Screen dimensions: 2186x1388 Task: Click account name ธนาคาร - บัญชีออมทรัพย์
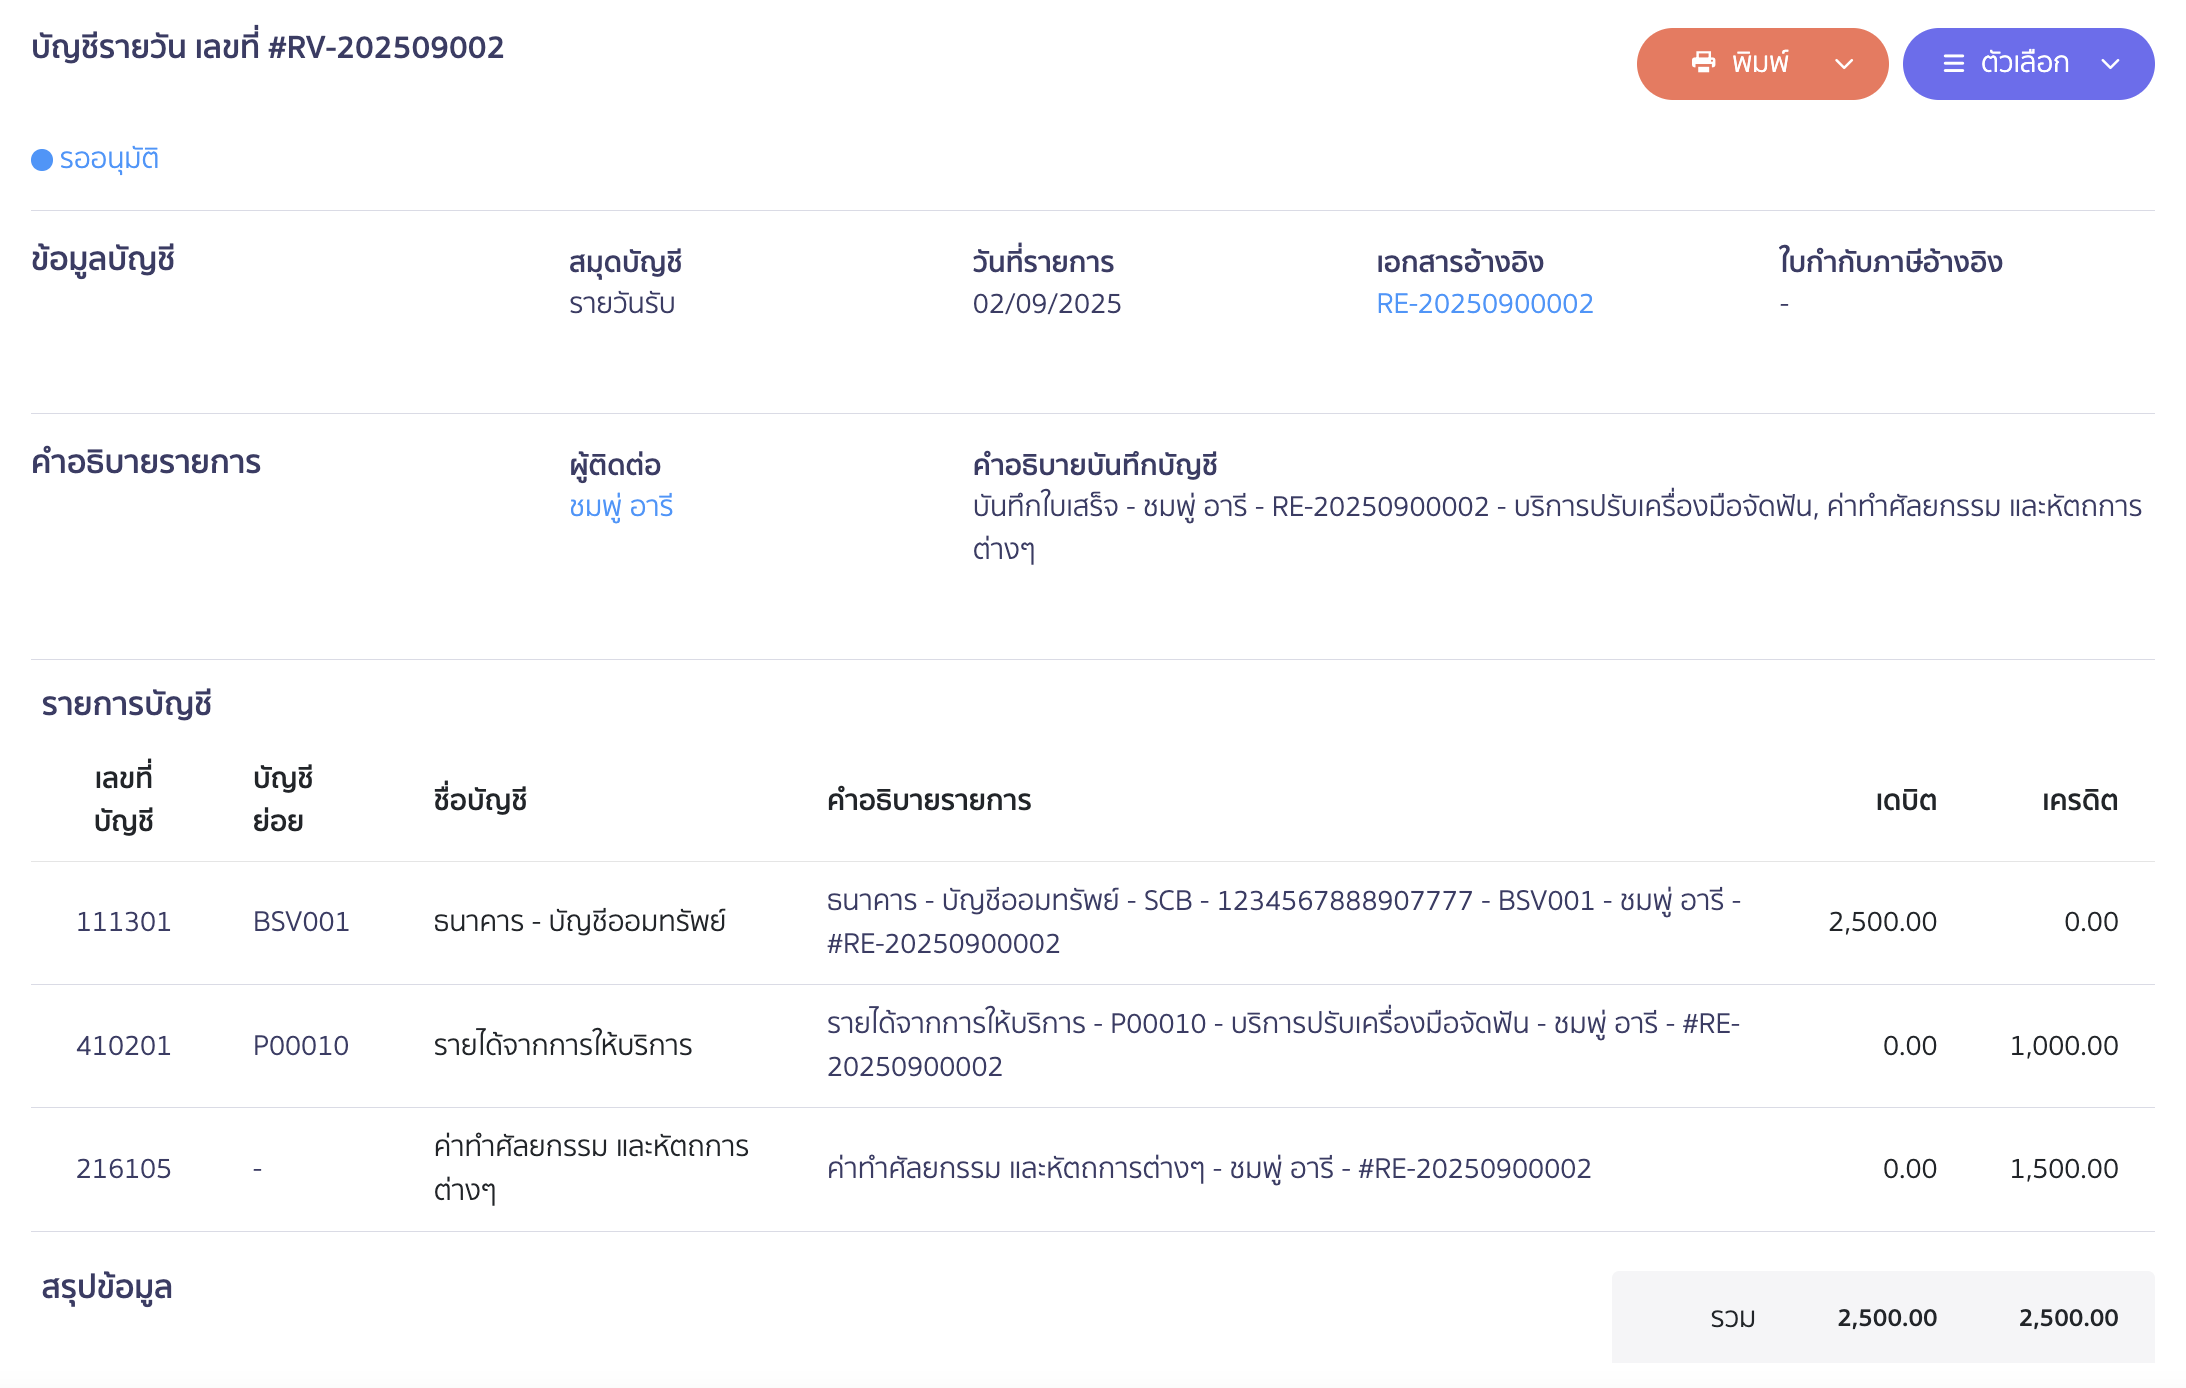[579, 921]
